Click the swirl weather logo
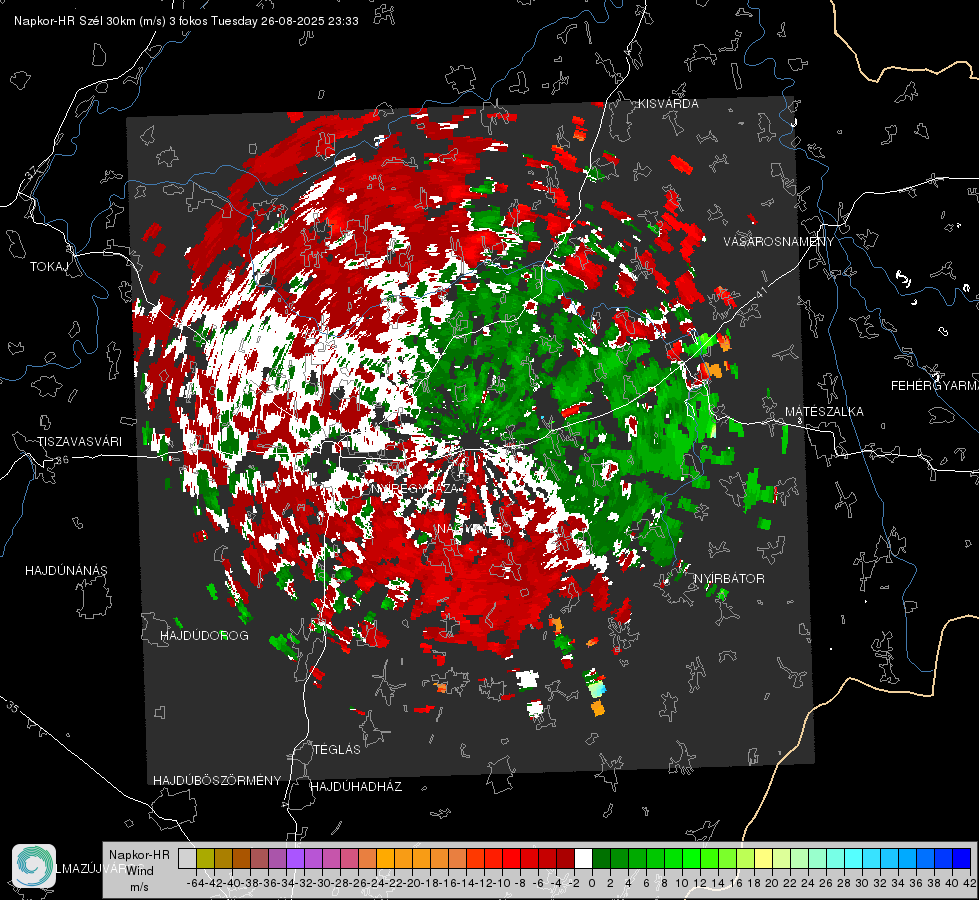 click(x=34, y=866)
